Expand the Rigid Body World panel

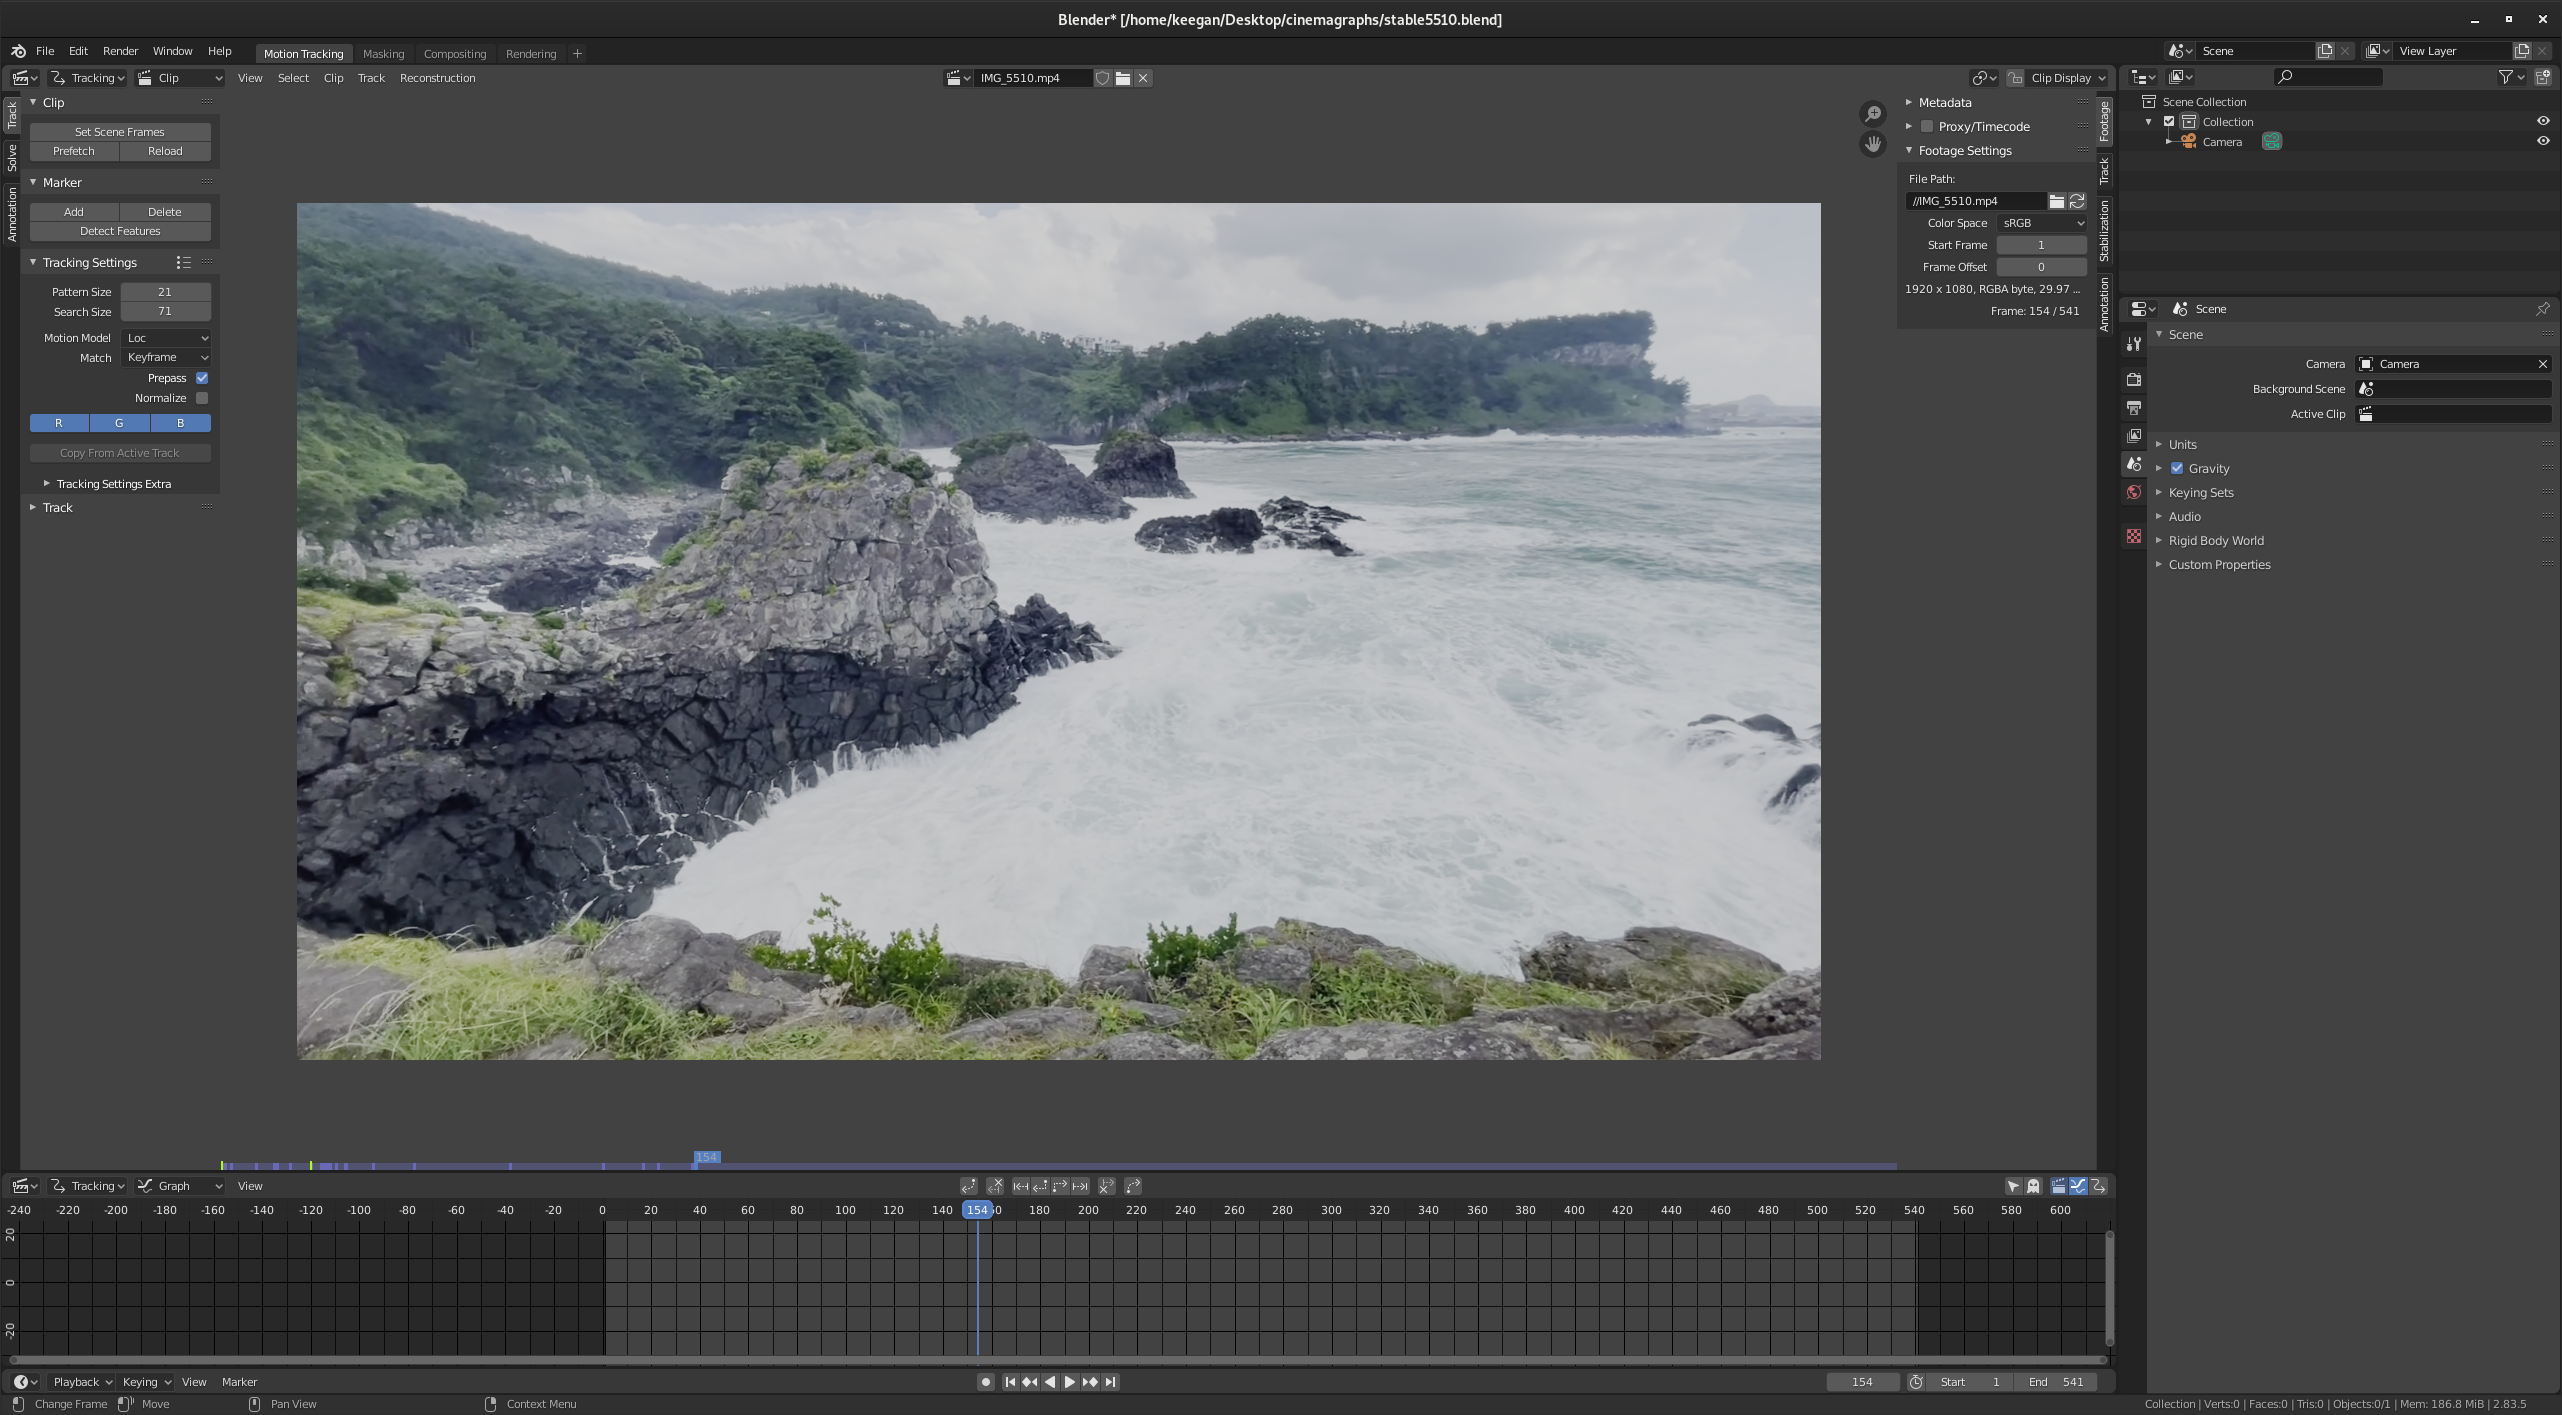2215,541
